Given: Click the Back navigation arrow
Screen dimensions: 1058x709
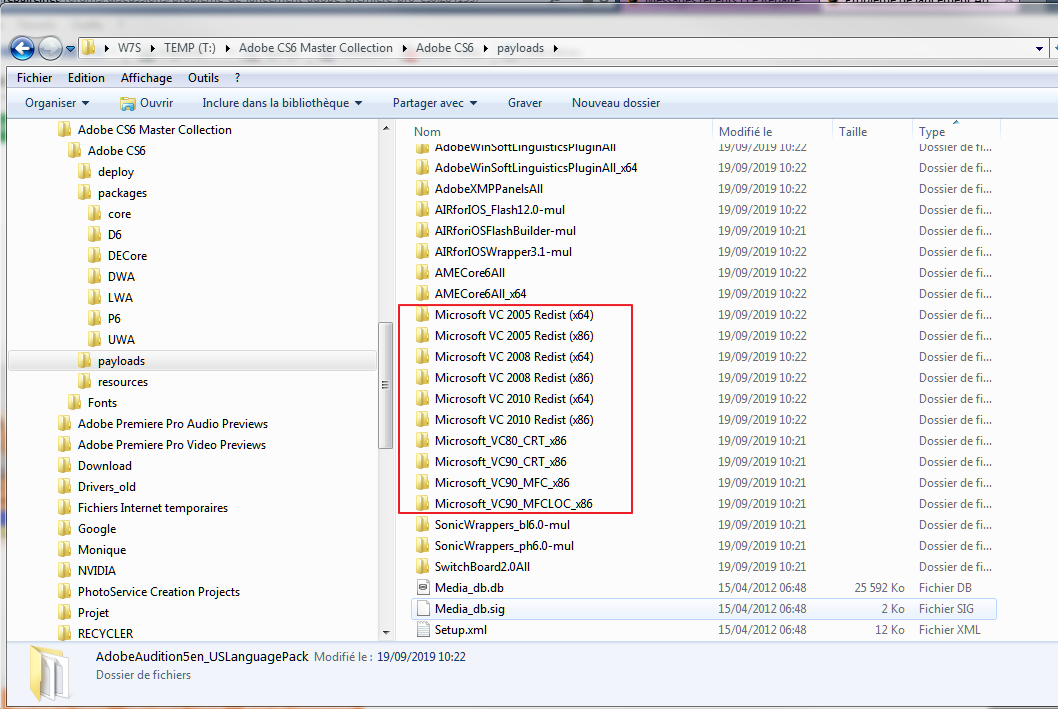Looking at the screenshot, I should click(22, 49).
